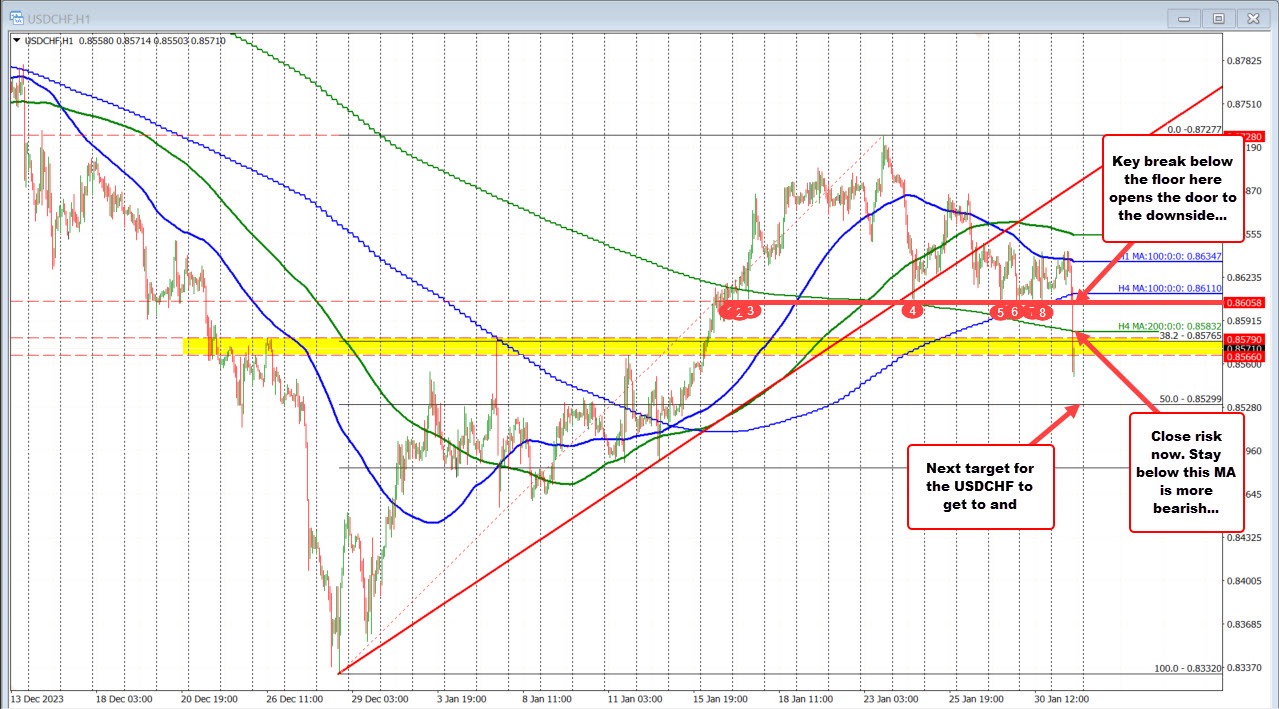1279x709 pixels.
Task: Click the chart window minimize button
Action: click(1183, 17)
